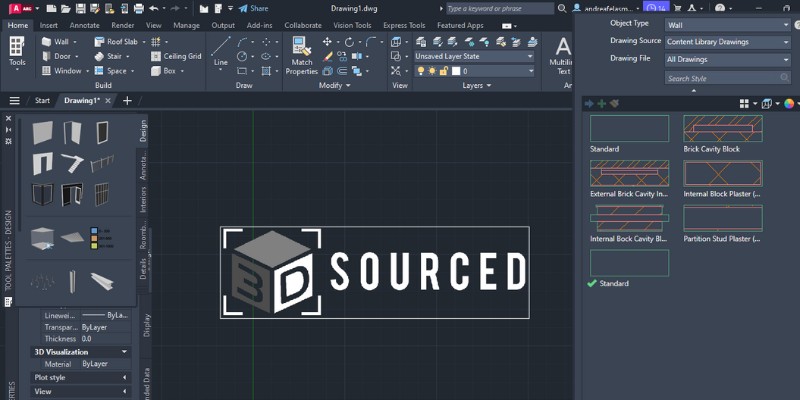Open the Object Type dropdown showing Wall
The image size is (800, 400).
728,24
